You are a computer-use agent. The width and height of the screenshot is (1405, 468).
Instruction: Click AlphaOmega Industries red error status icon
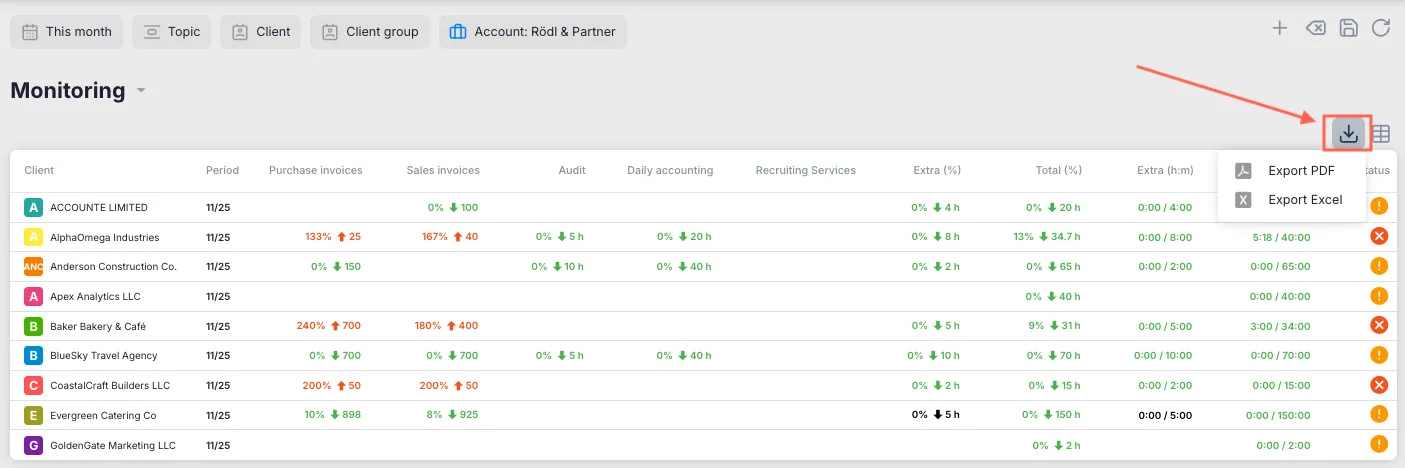[x=1379, y=237]
